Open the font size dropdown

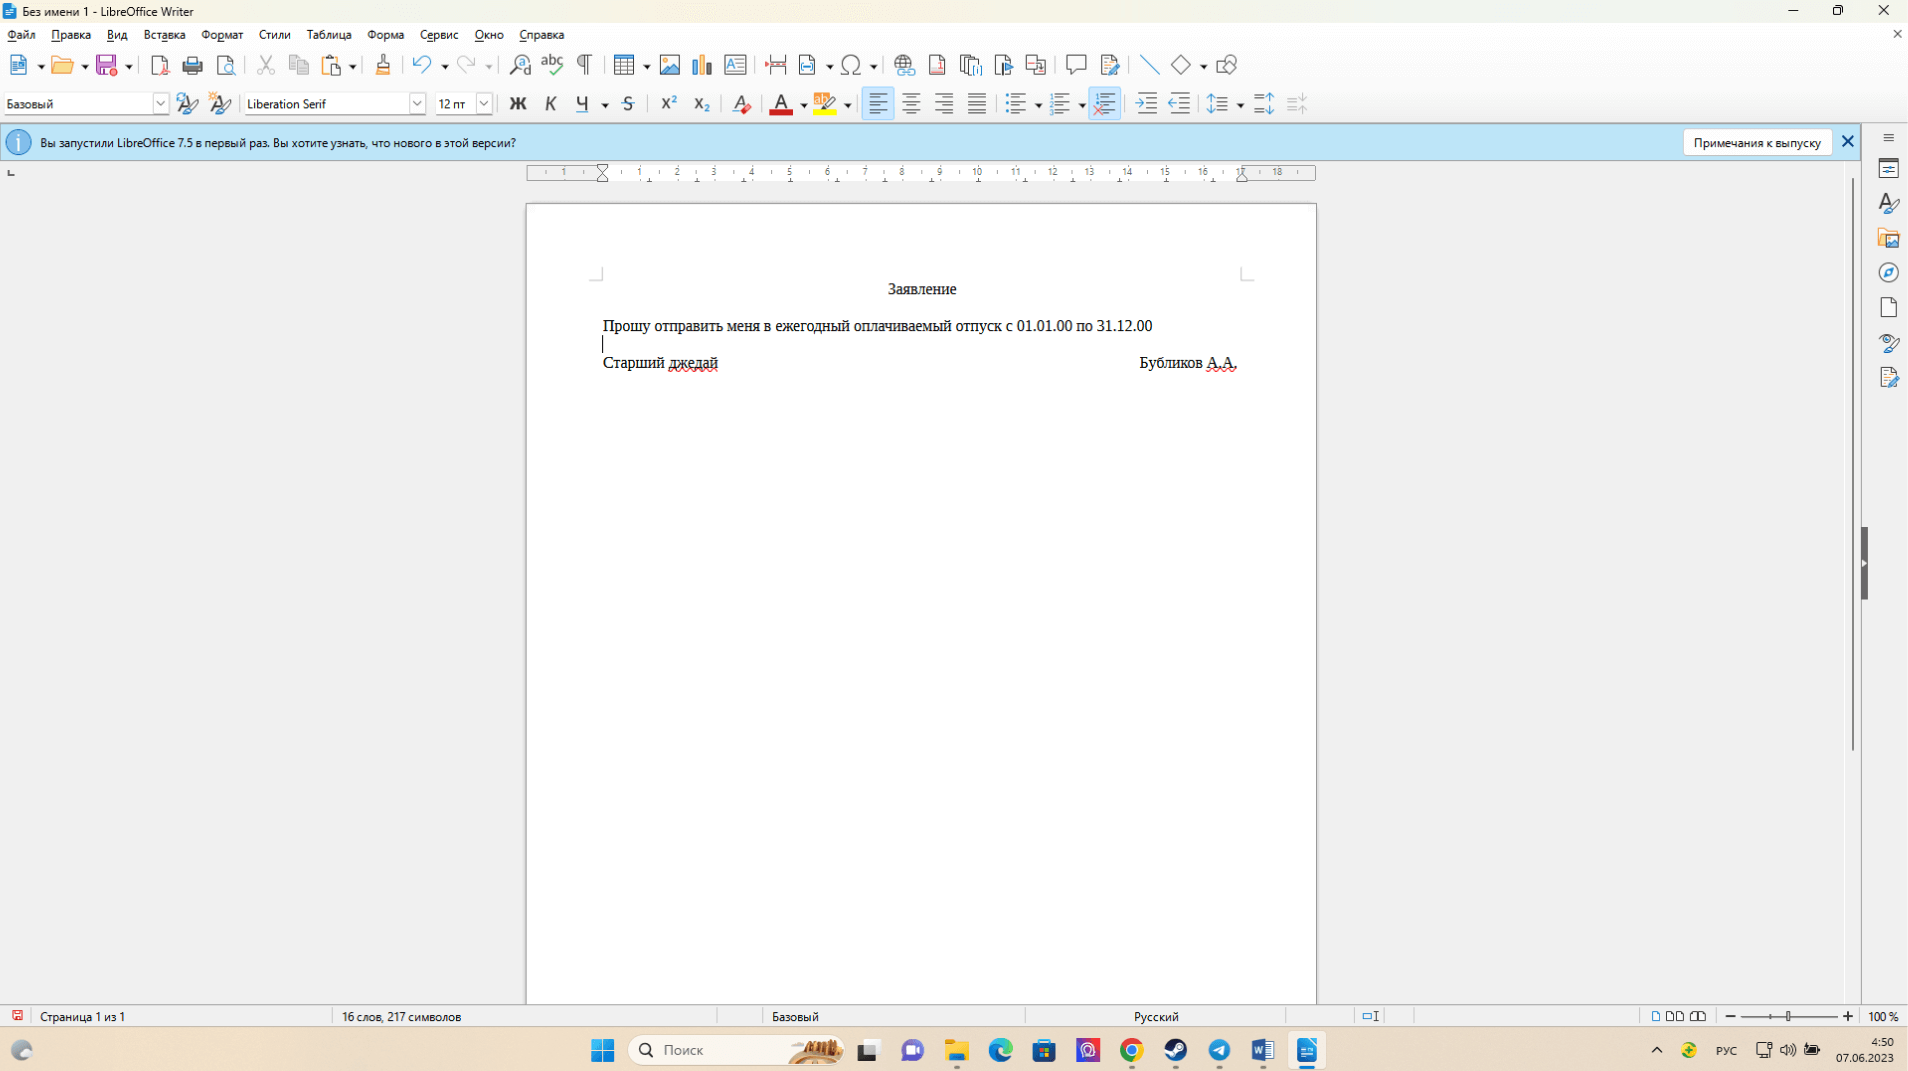(x=484, y=104)
